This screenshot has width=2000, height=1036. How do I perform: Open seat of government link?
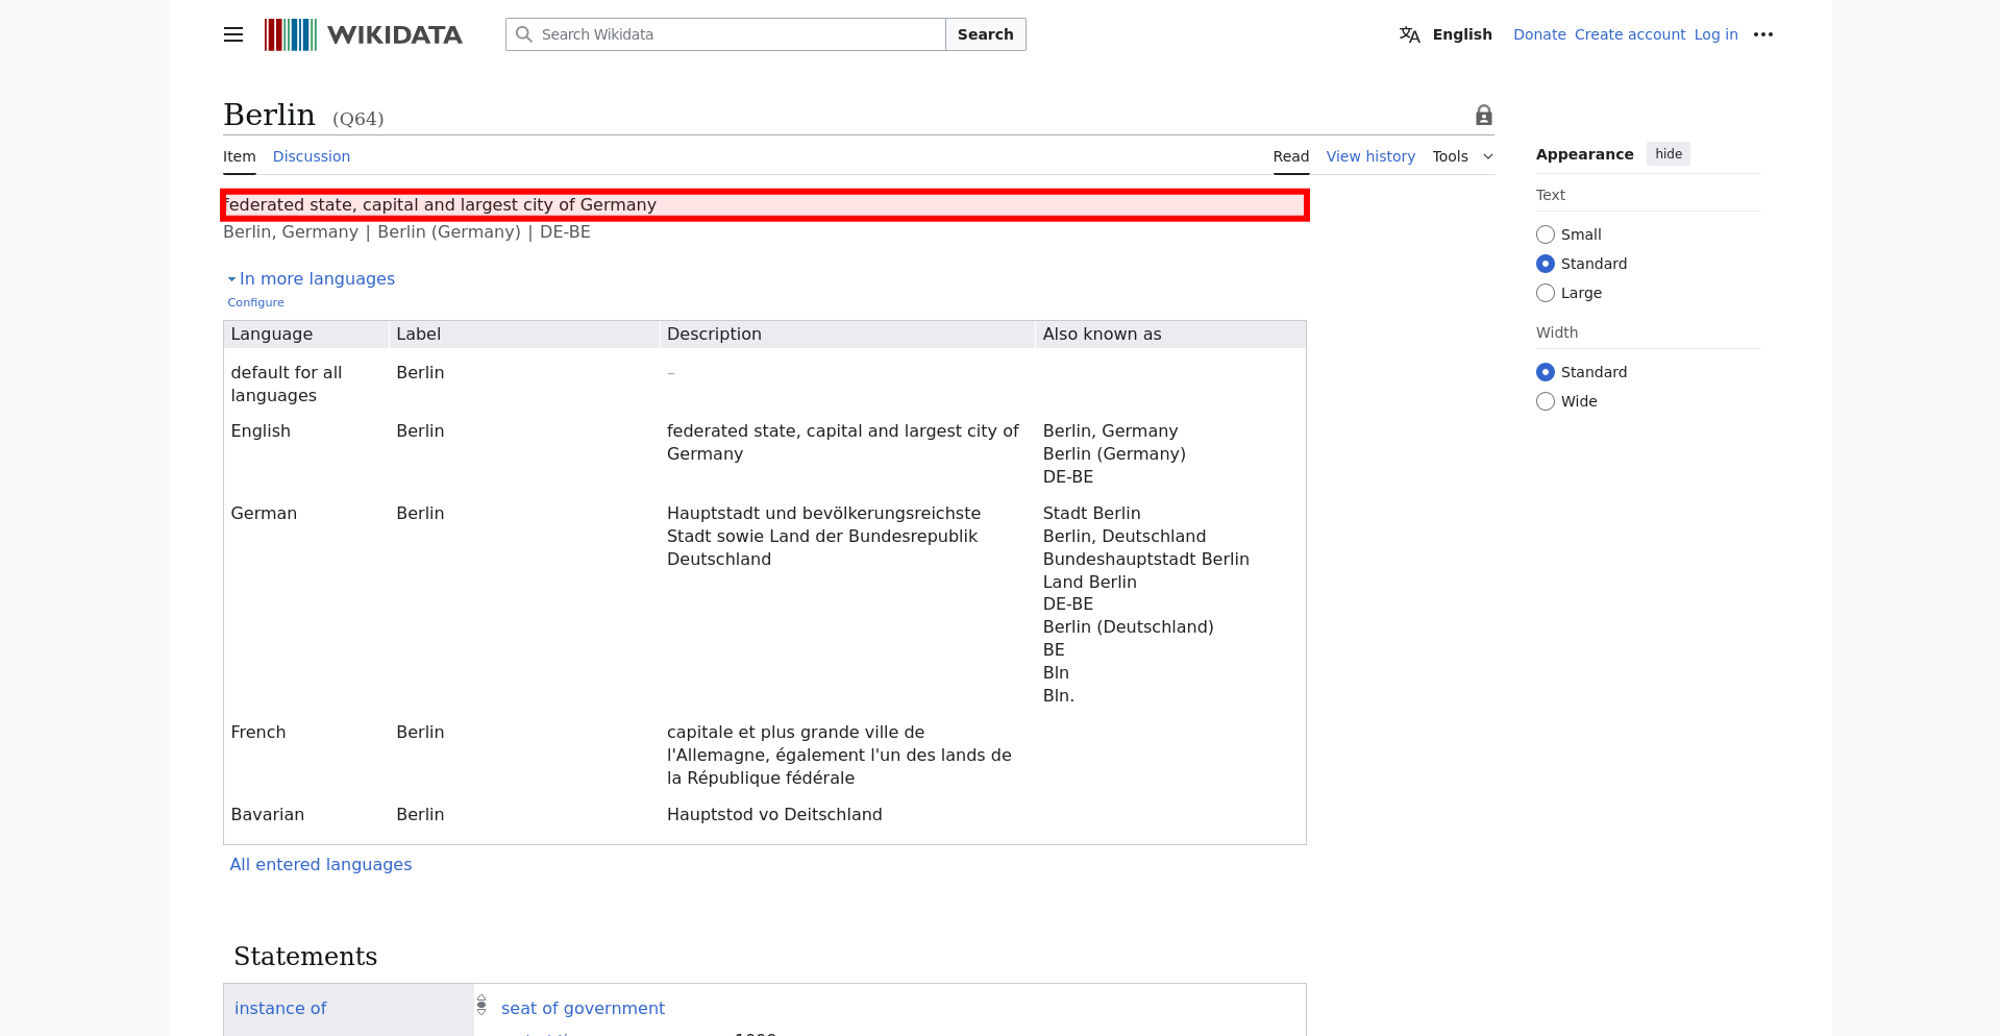(582, 1008)
